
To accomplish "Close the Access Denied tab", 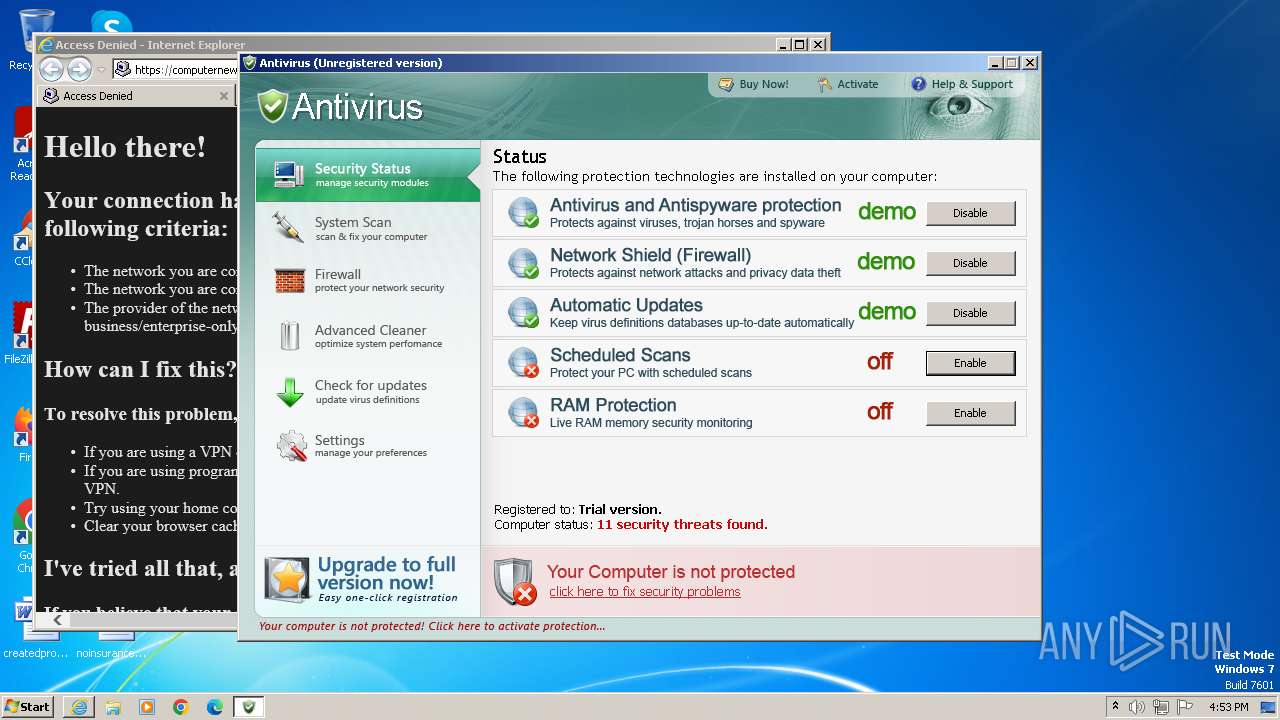I will (x=224, y=96).
